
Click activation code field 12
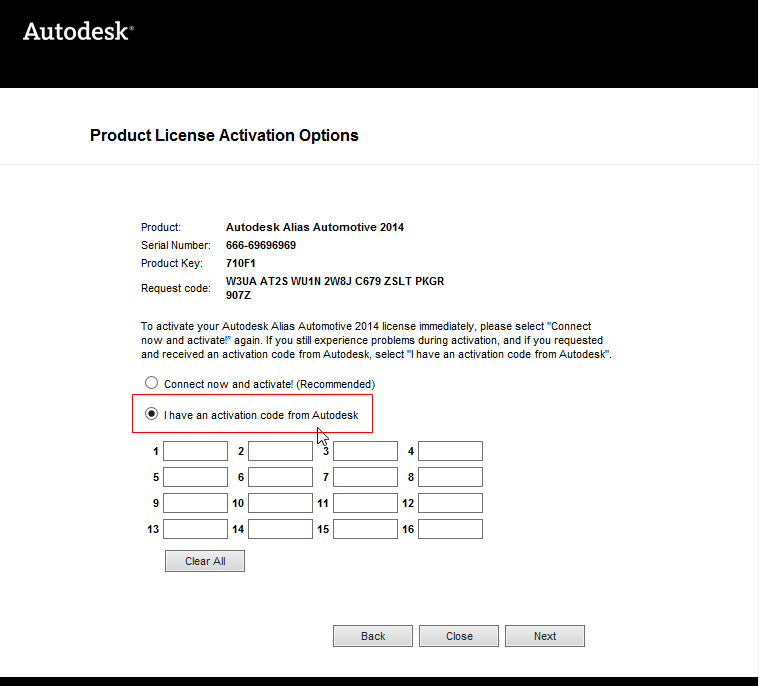pyautogui.click(x=450, y=503)
